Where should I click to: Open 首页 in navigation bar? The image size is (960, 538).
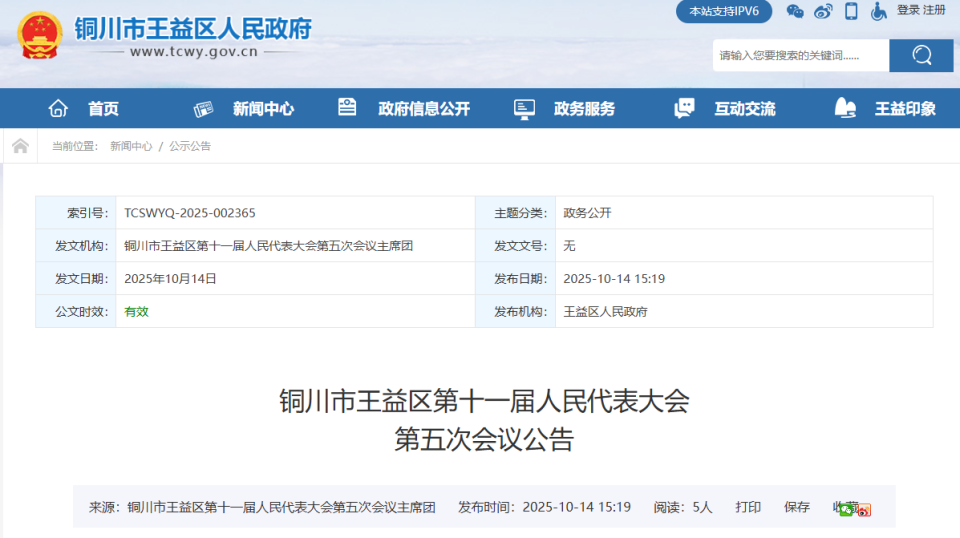103,109
